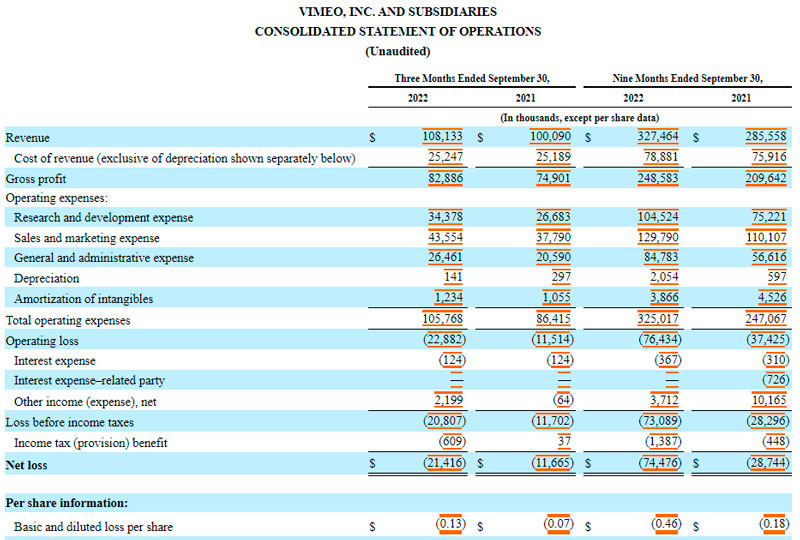Click Cost of revenue value 25,247
This screenshot has width=800, height=540.
click(445, 157)
